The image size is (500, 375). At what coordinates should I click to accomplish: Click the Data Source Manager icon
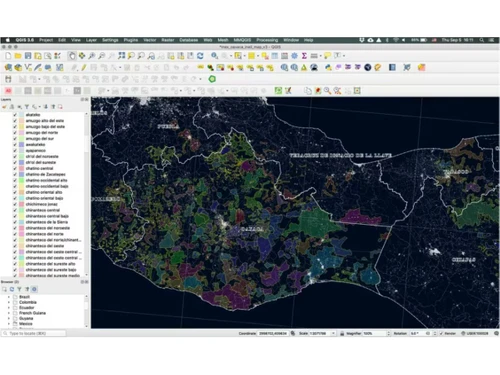[8, 67]
